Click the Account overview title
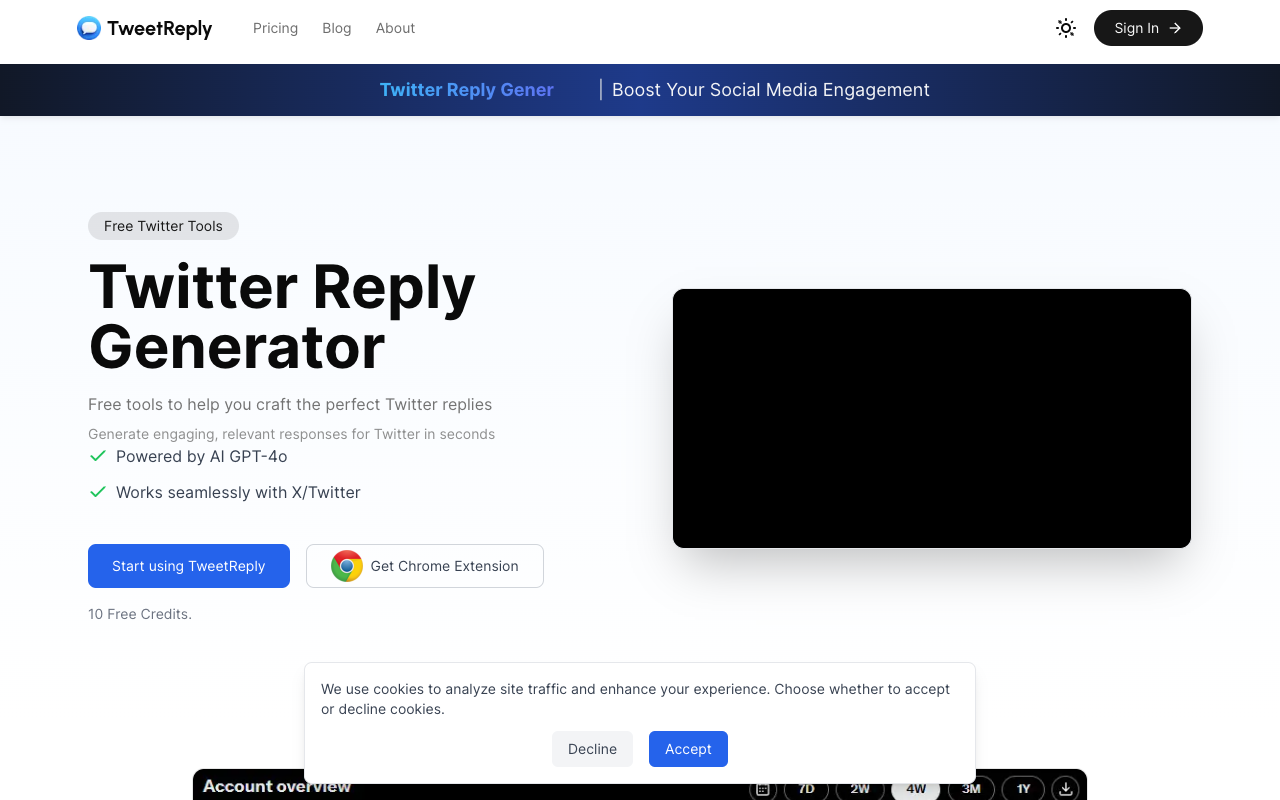The image size is (1280, 800). point(277,786)
